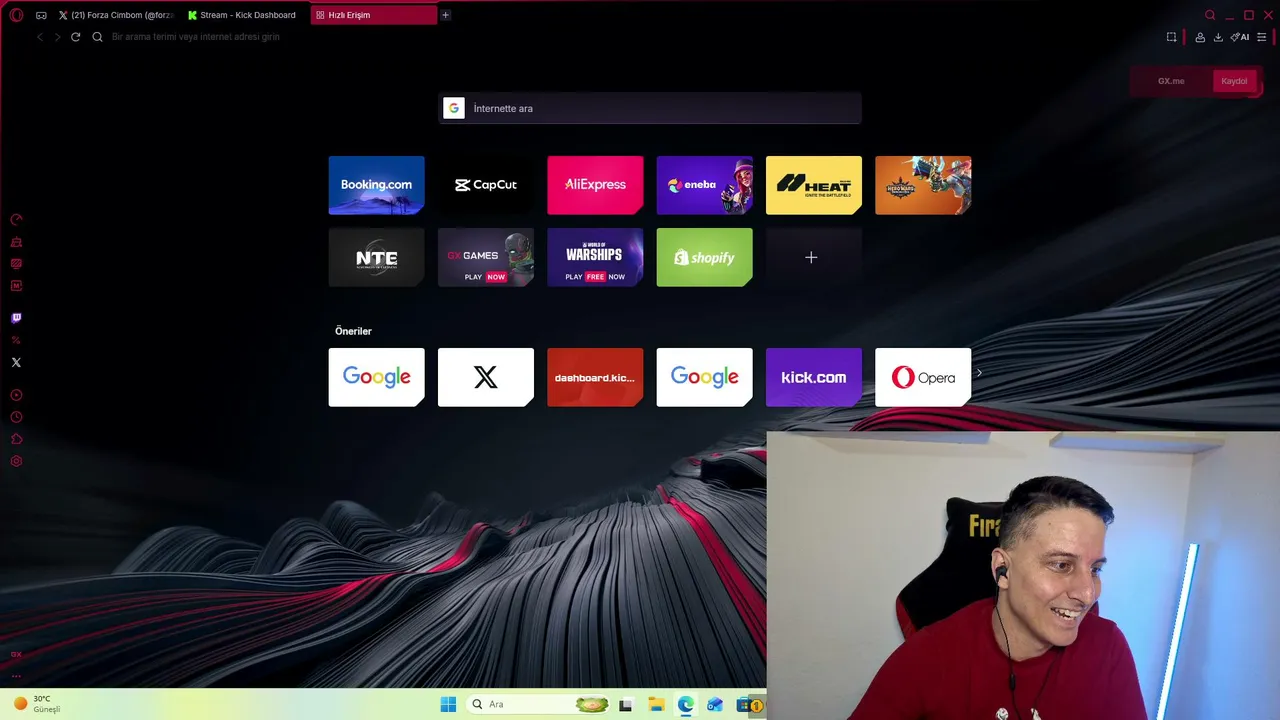Open the Windows Start button
The image size is (1280, 720).
coord(448,704)
